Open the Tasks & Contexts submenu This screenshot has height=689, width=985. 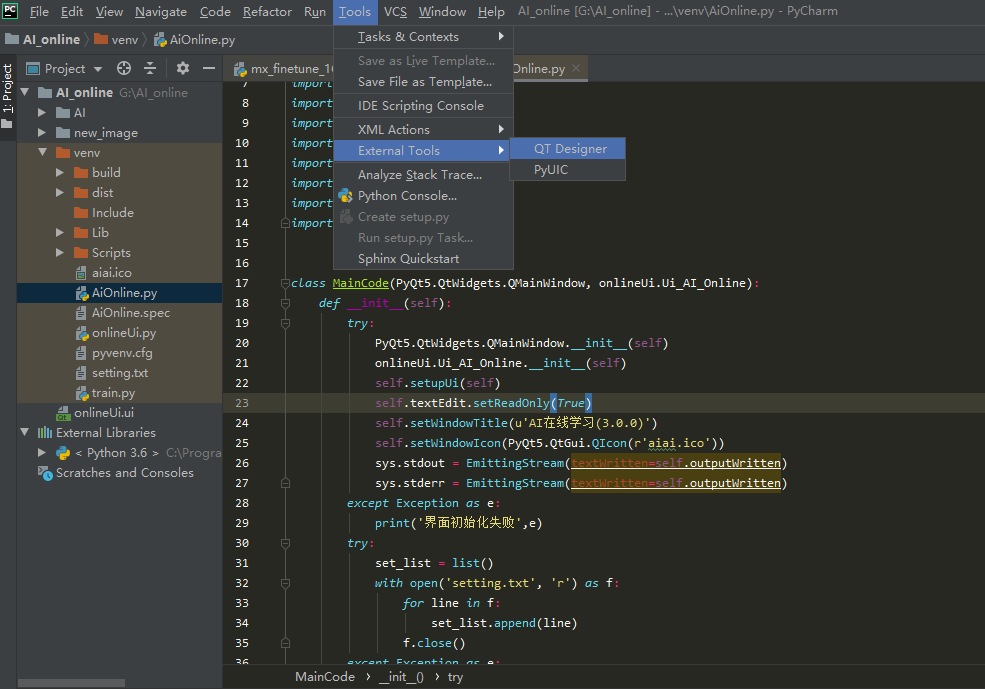tap(423, 36)
